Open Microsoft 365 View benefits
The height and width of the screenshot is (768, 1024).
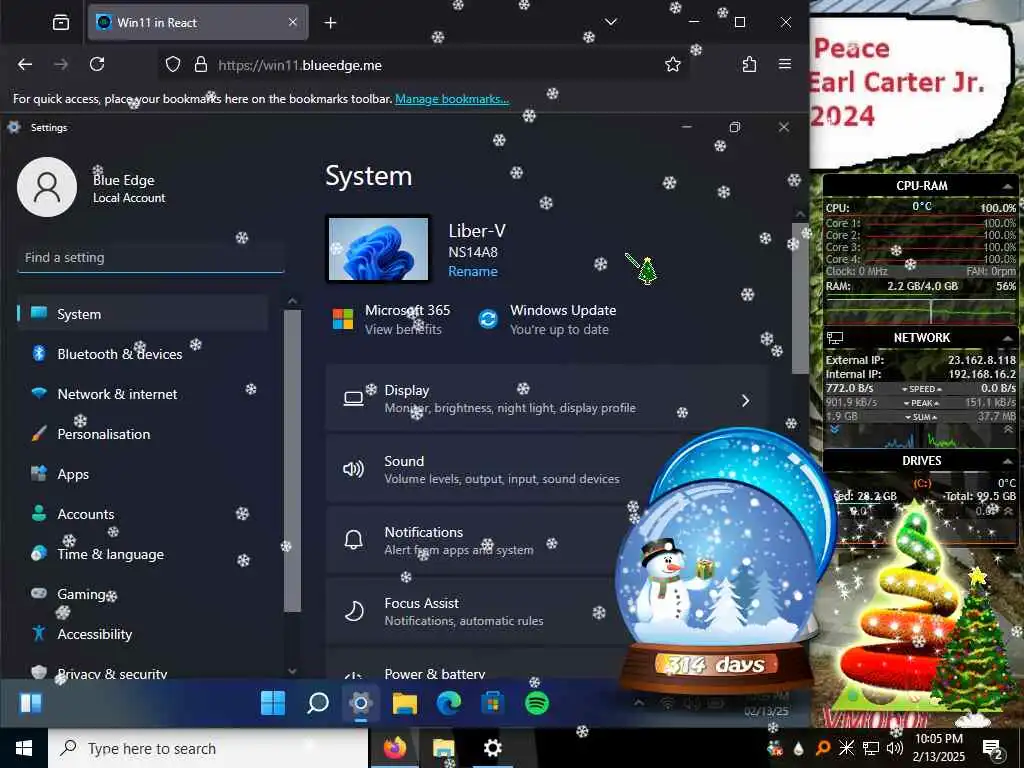click(x=392, y=319)
